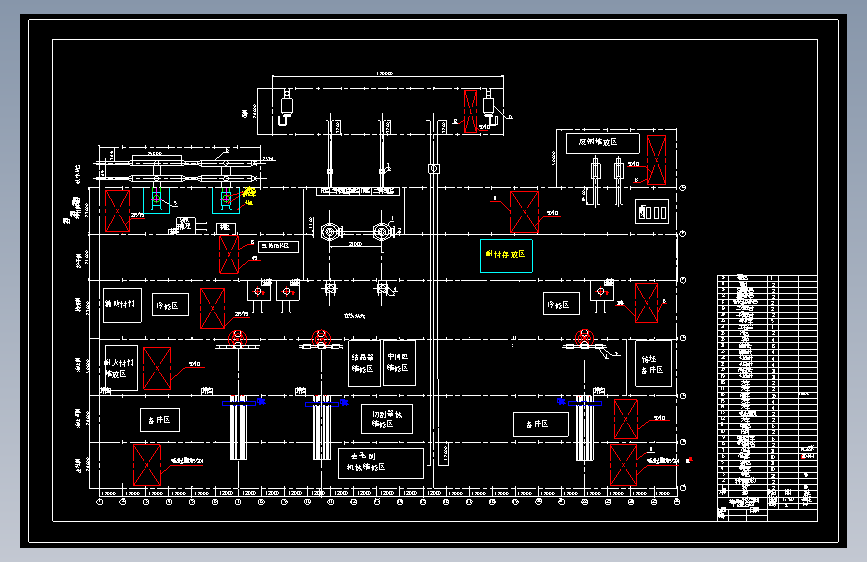Select the left 冷坯区 box

[170, 305]
